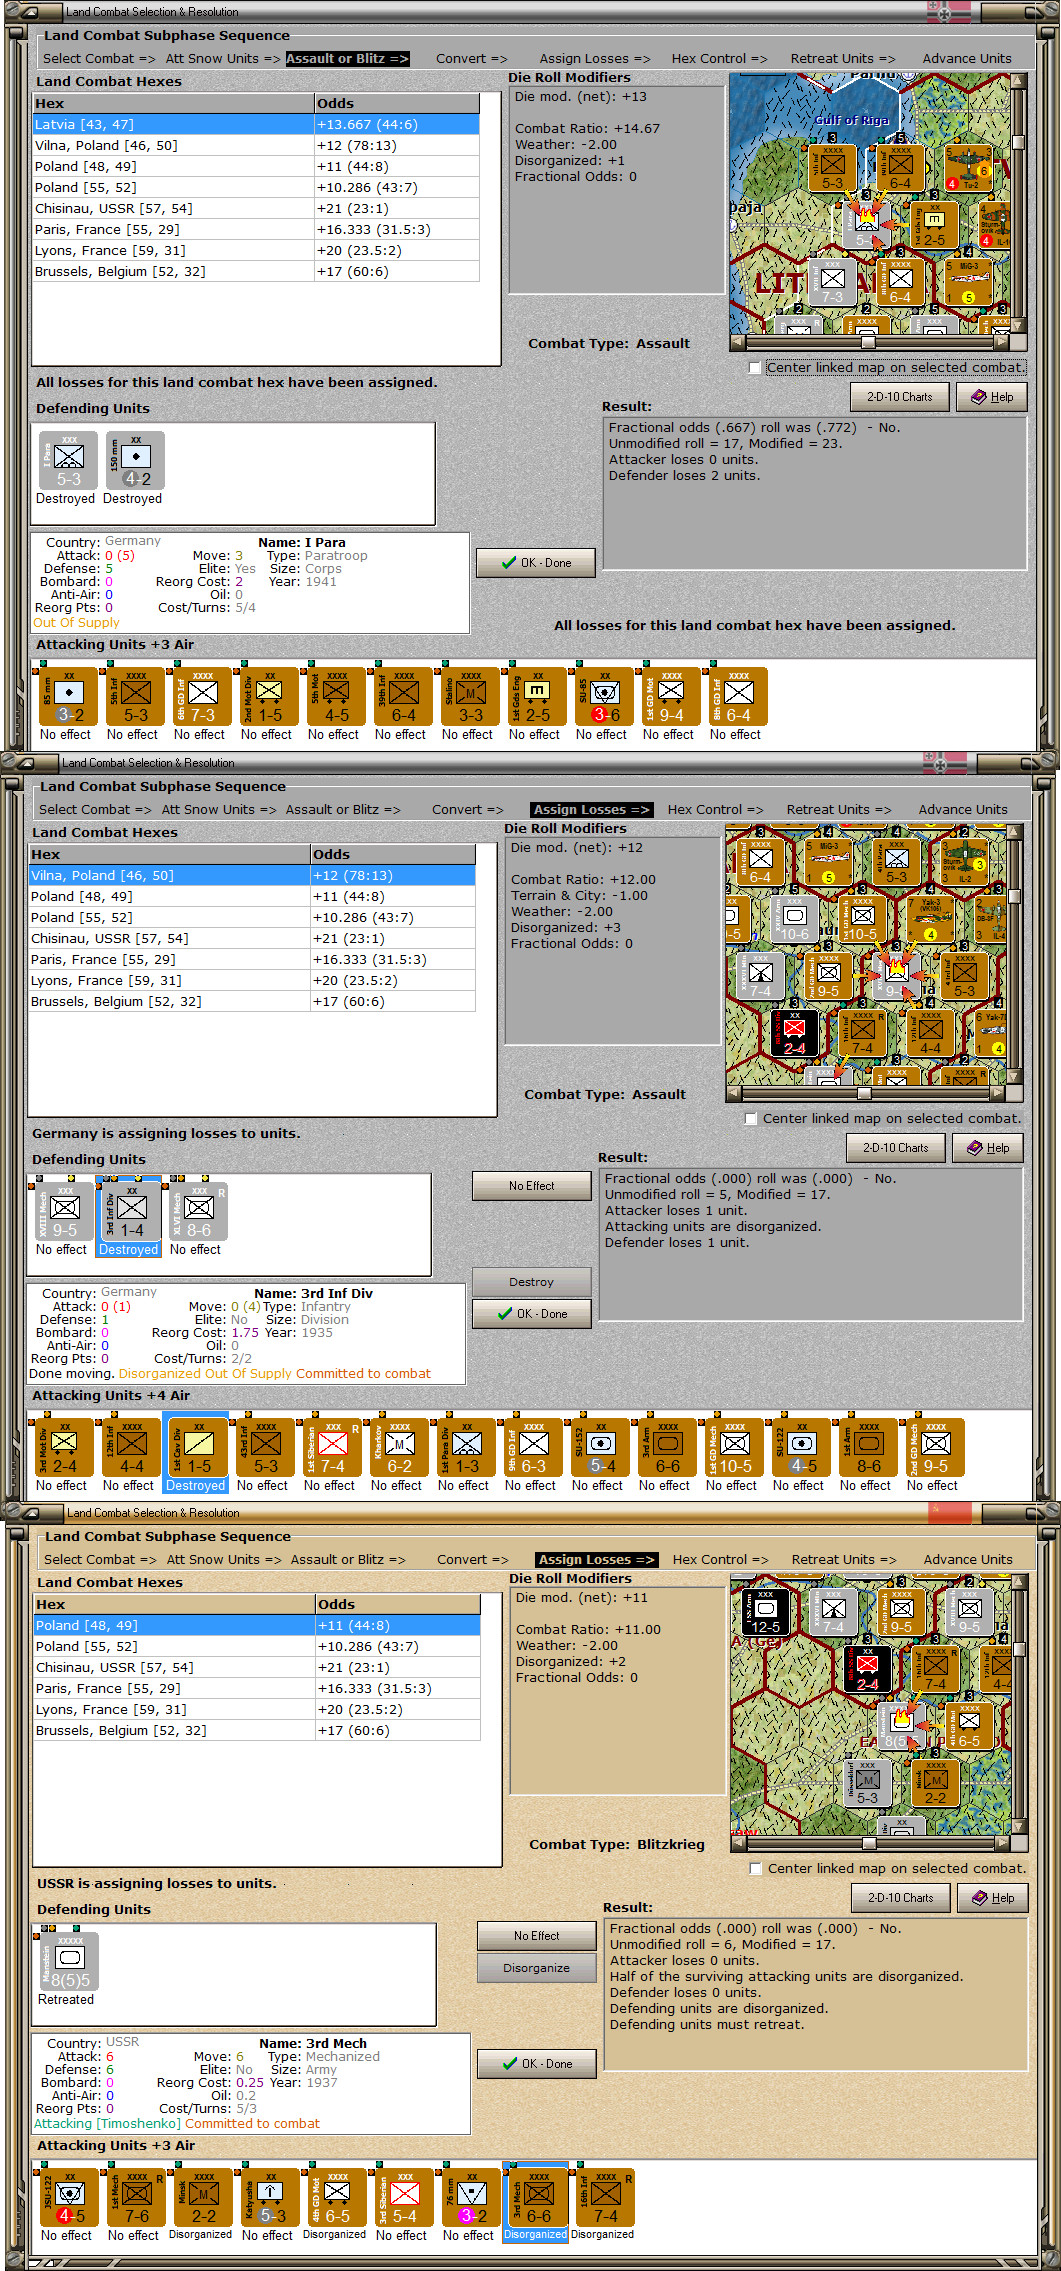
Task: Select the Kharkov 6-2 militia counter
Action: point(399,1448)
